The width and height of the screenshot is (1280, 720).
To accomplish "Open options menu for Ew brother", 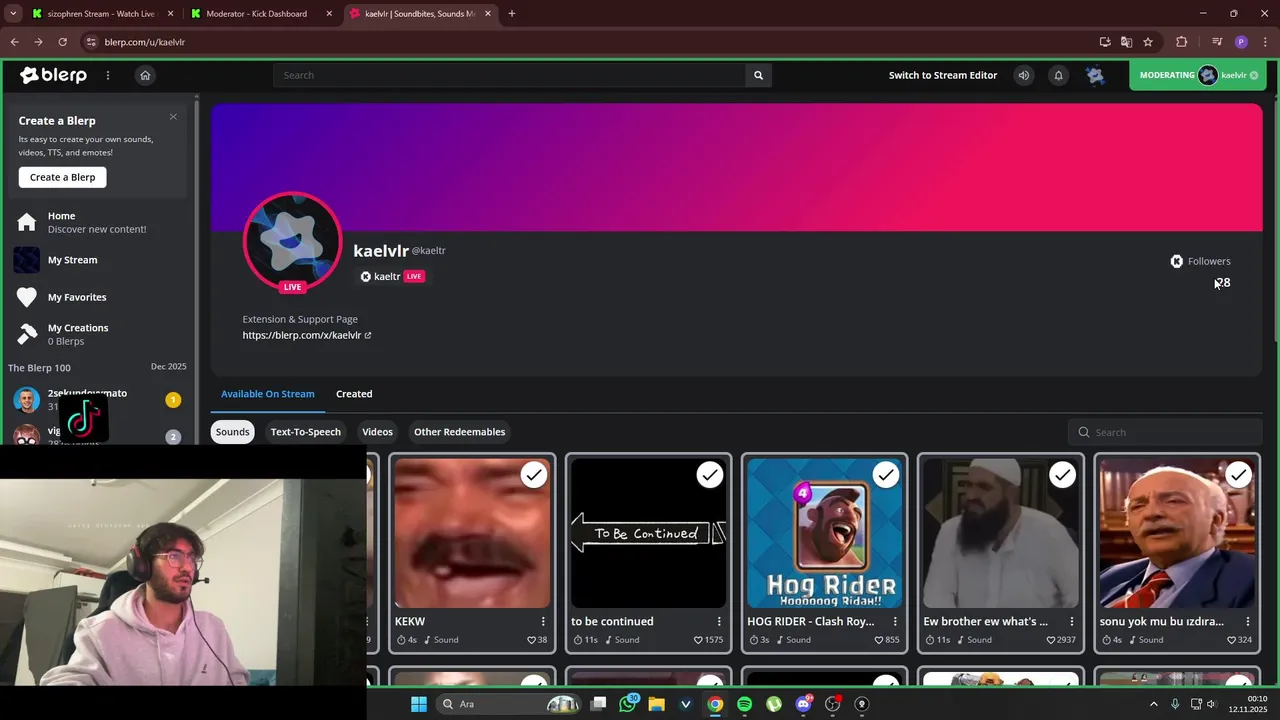I will 1071,621.
